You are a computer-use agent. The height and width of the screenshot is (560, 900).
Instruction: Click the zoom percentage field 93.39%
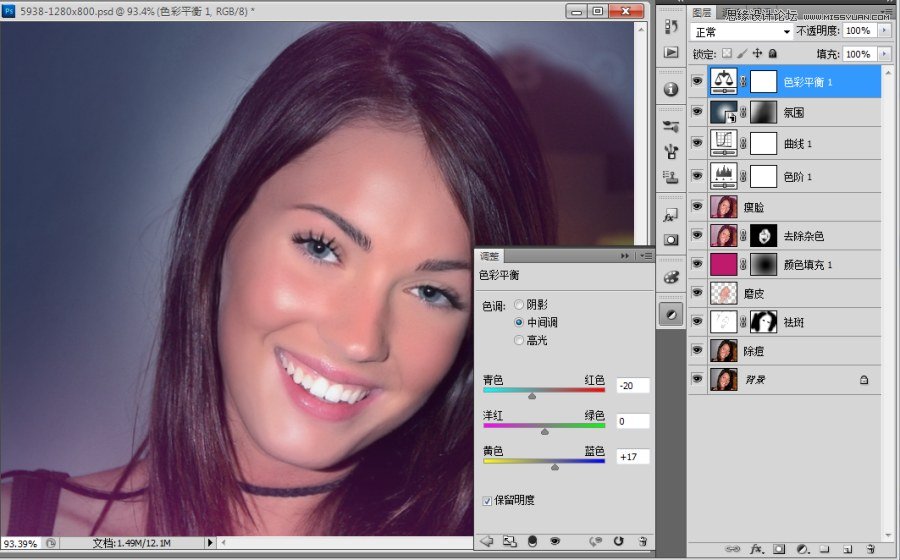pyautogui.click(x=21, y=543)
